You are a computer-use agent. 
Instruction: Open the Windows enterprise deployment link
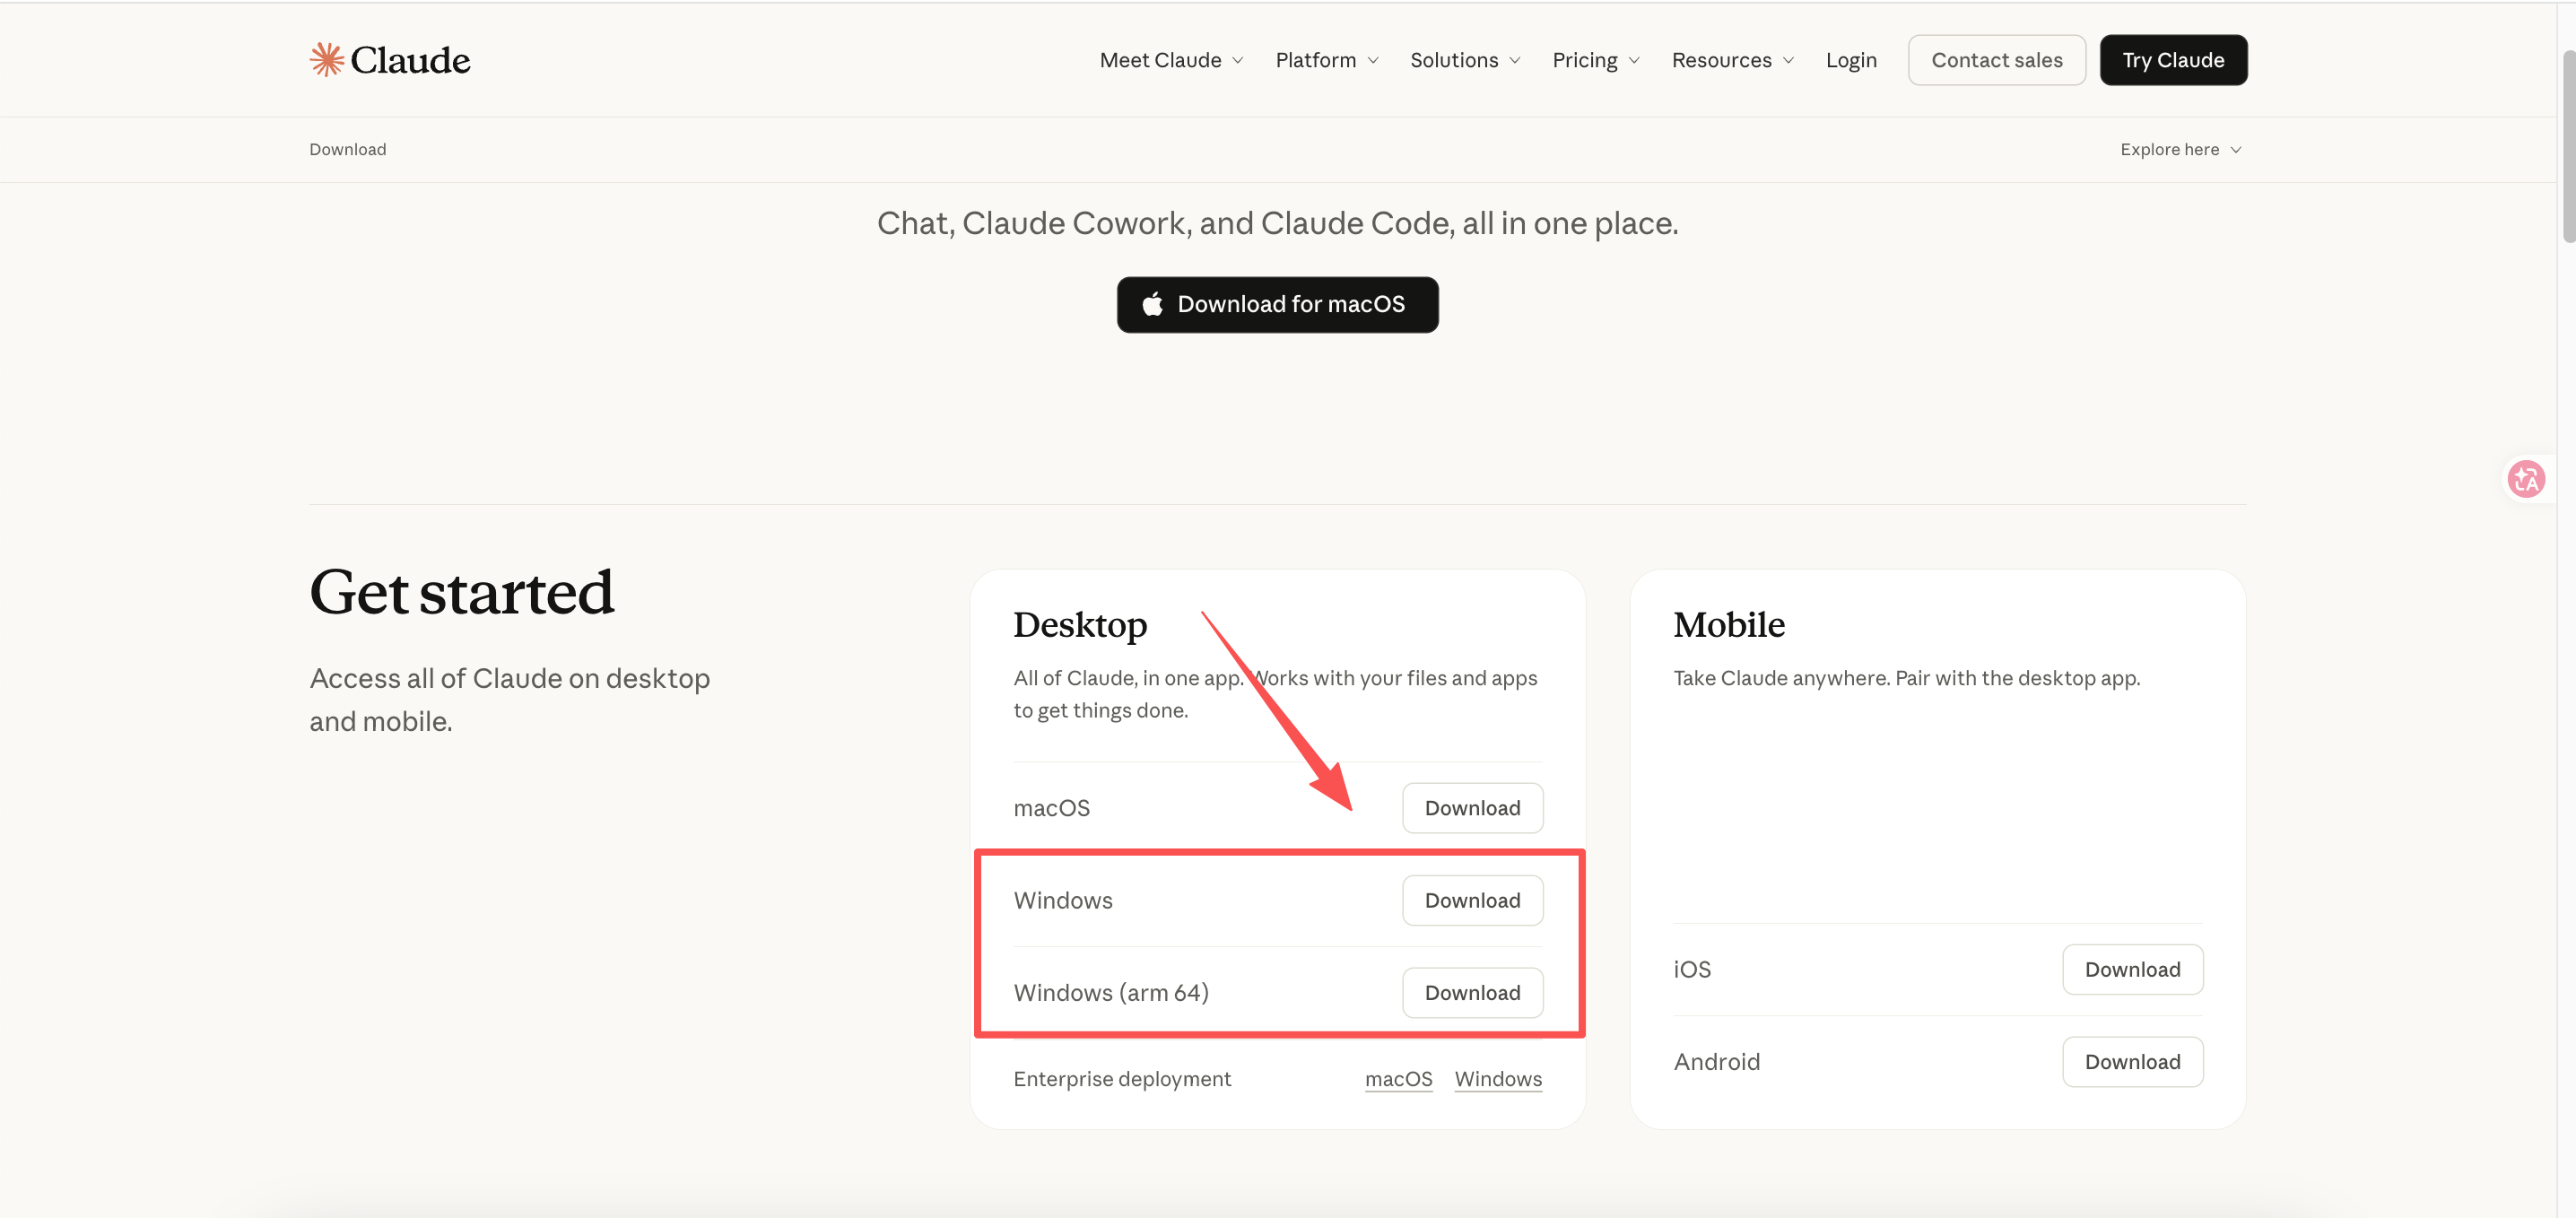coord(1498,1079)
